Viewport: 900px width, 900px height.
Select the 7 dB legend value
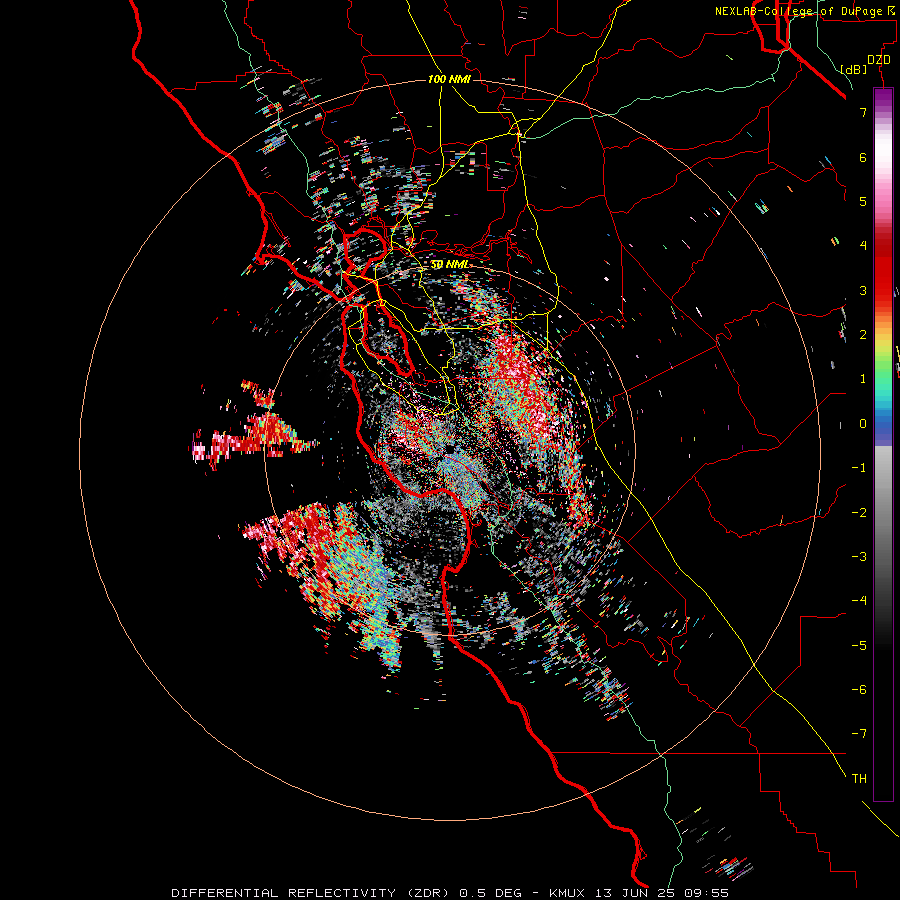[x=863, y=112]
